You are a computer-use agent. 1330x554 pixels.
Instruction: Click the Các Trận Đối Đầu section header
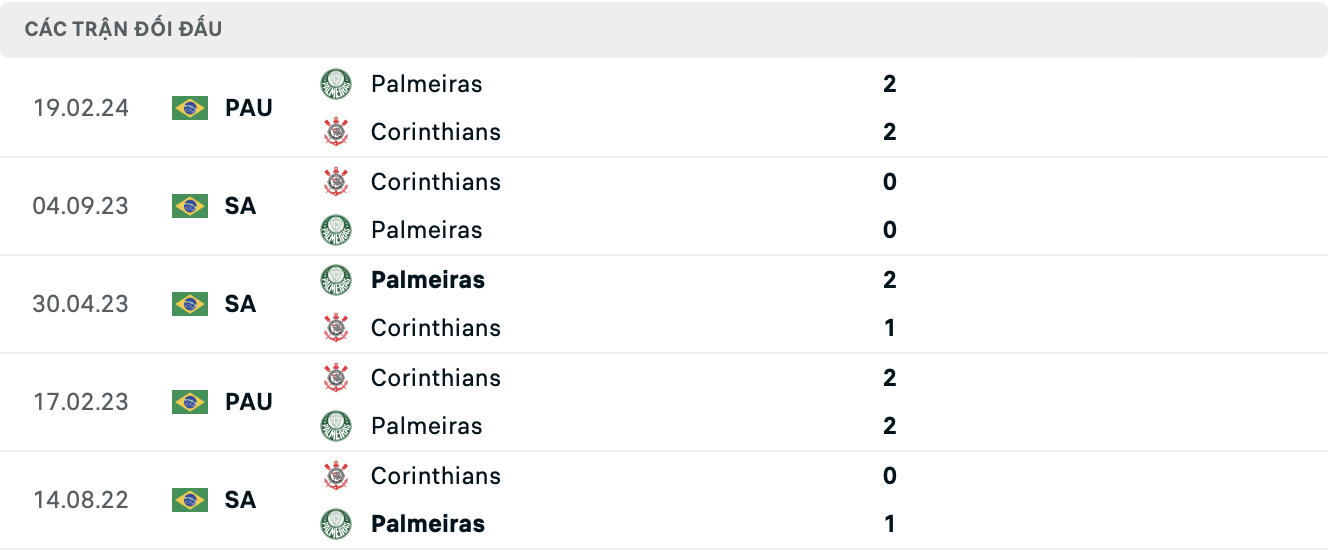(x=124, y=29)
